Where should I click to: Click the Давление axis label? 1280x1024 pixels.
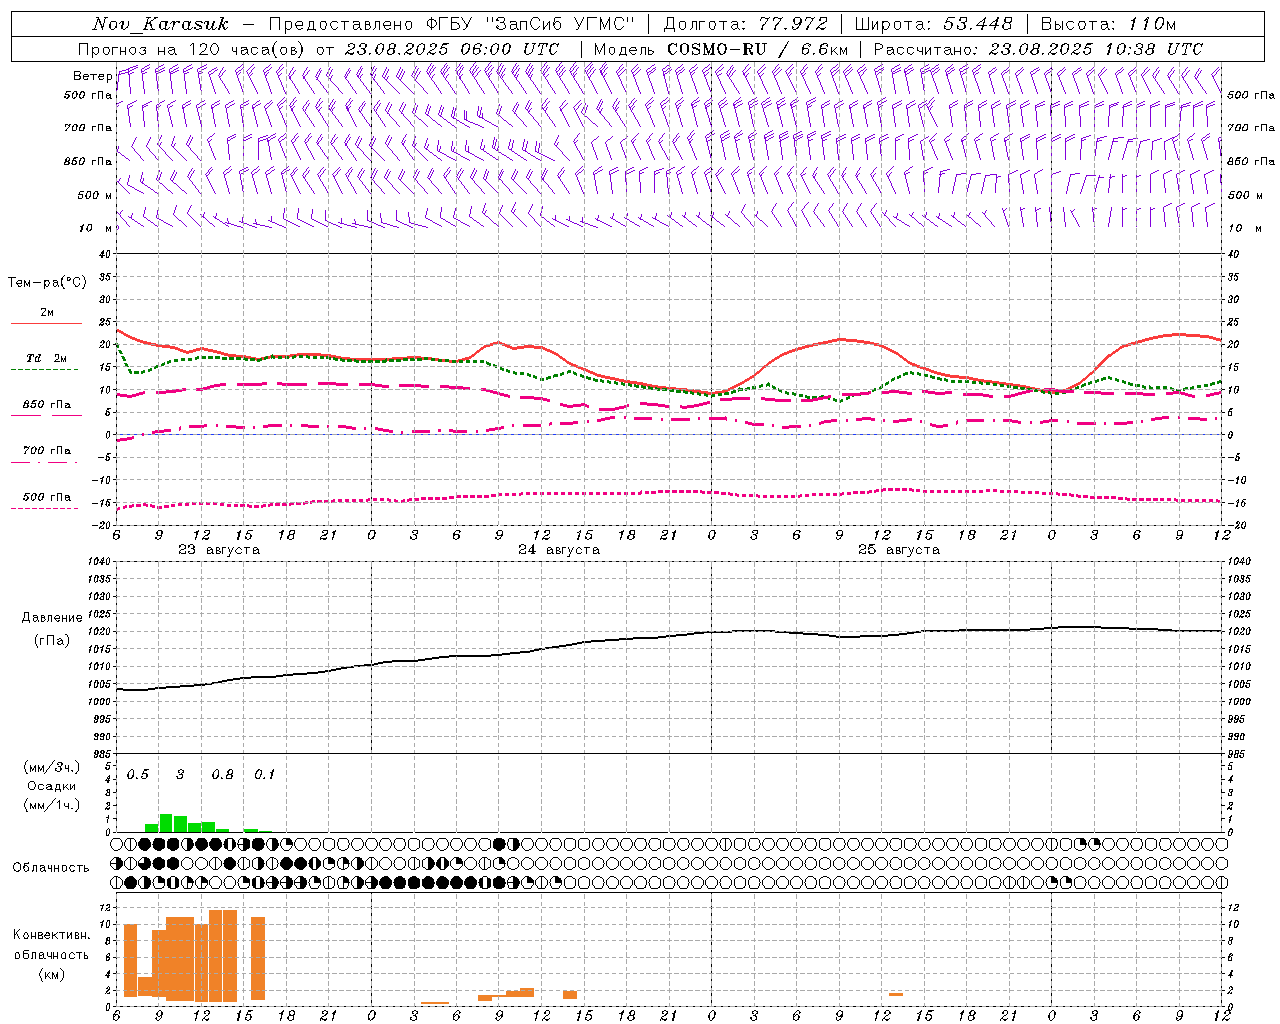(x=52, y=617)
